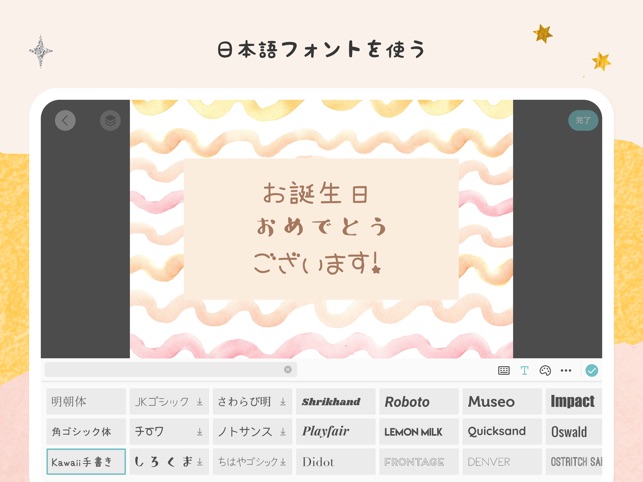Download the チロワ font via arrow
This screenshot has width=643, height=482.
pos(199,432)
